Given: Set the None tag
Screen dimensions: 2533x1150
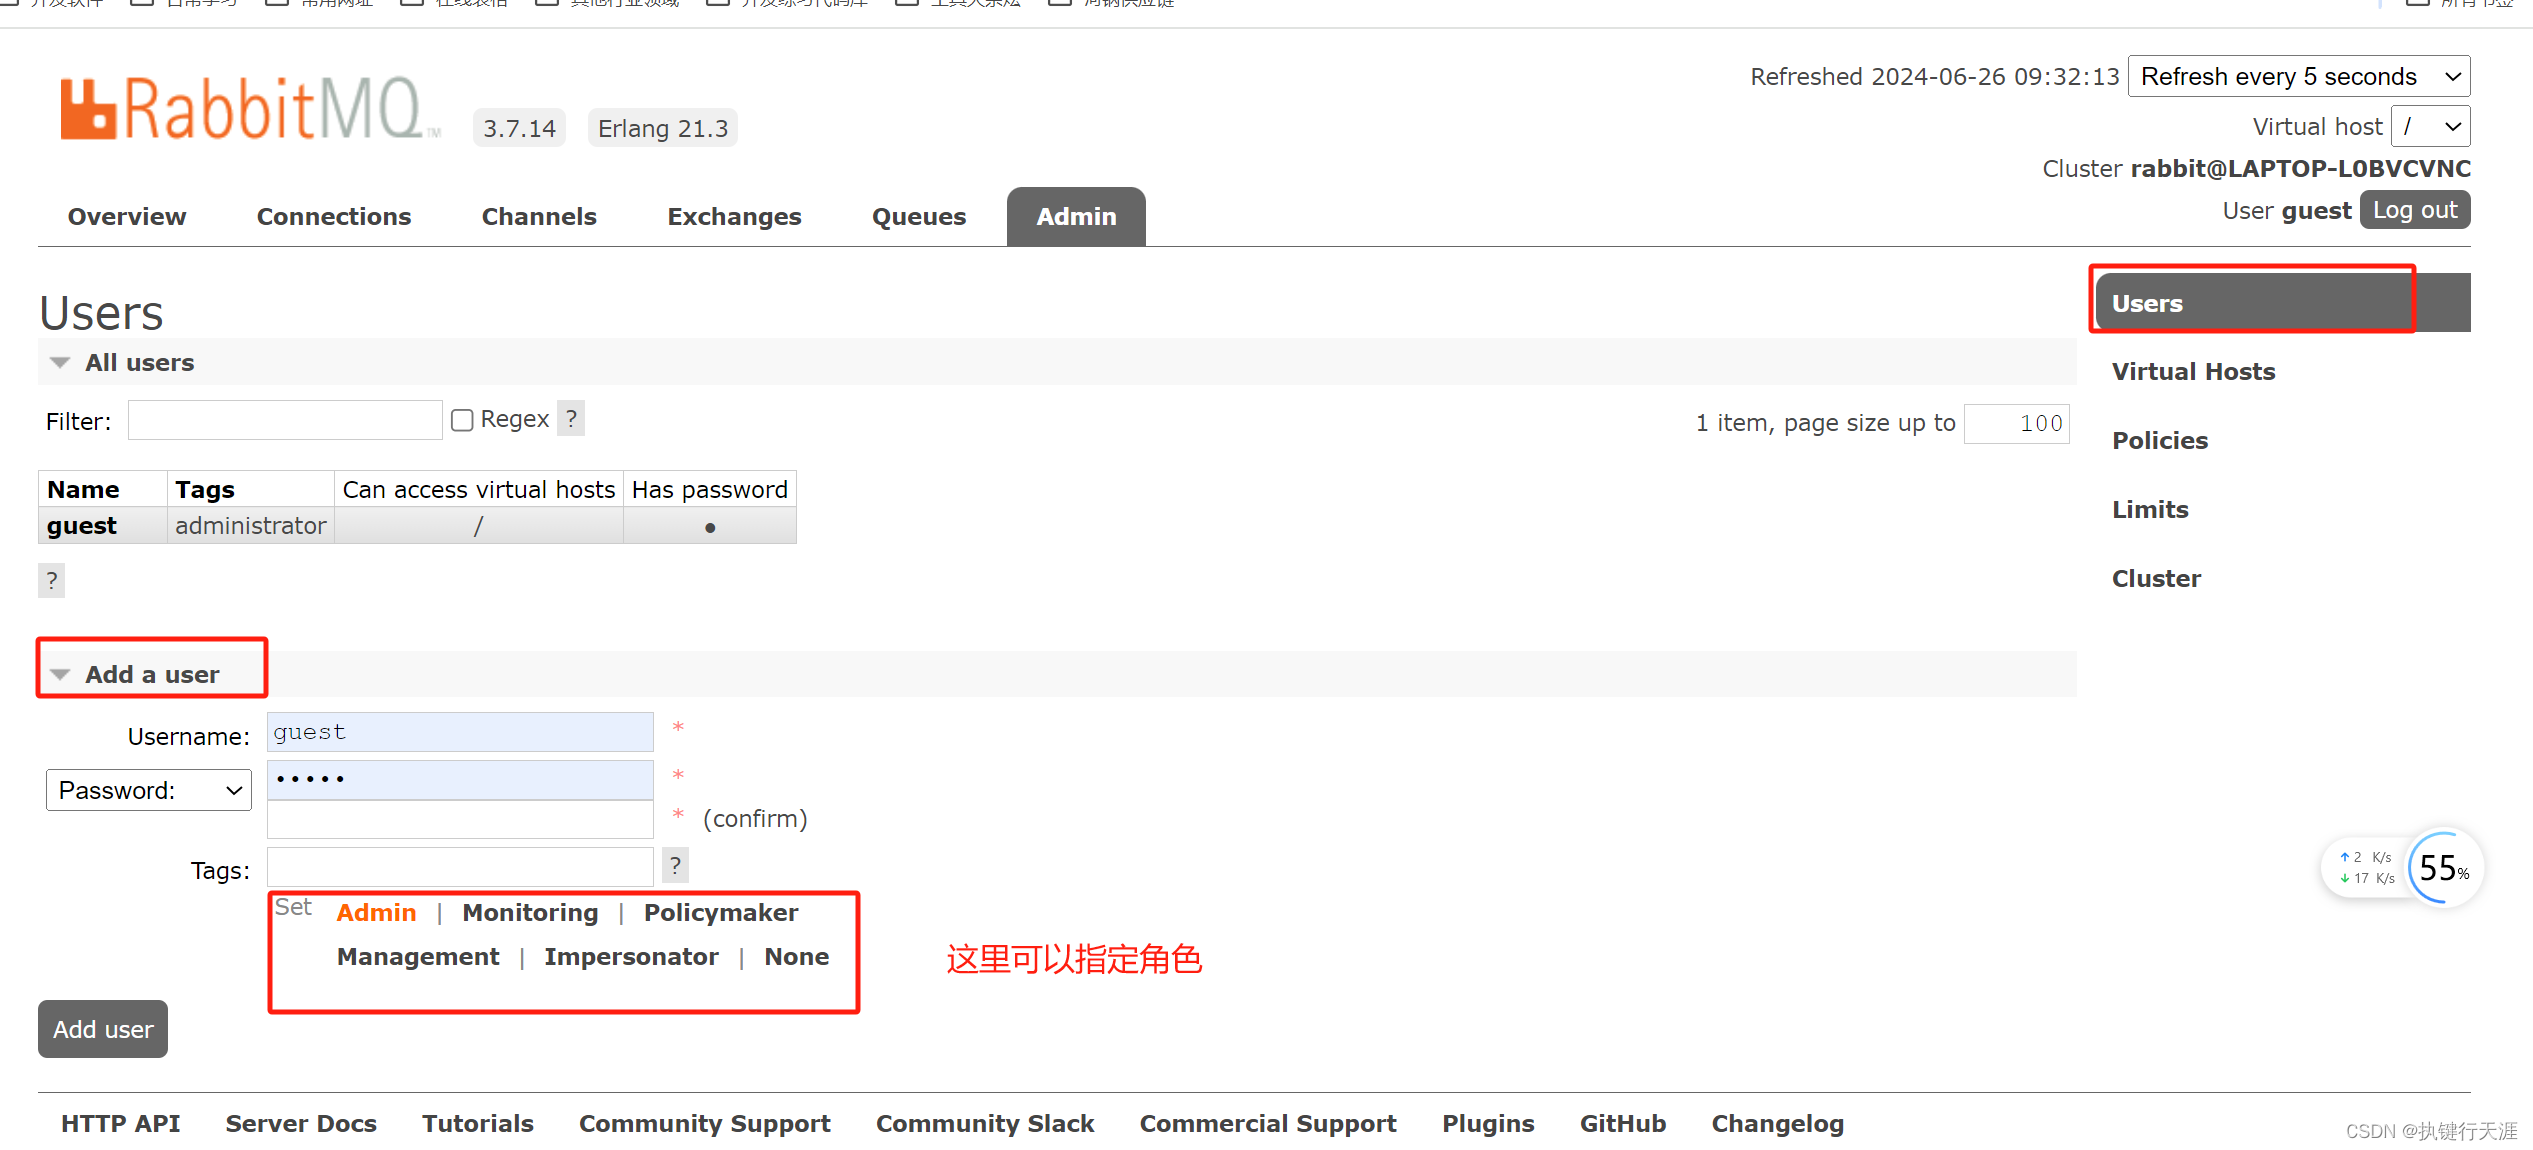Looking at the screenshot, I should (797, 957).
